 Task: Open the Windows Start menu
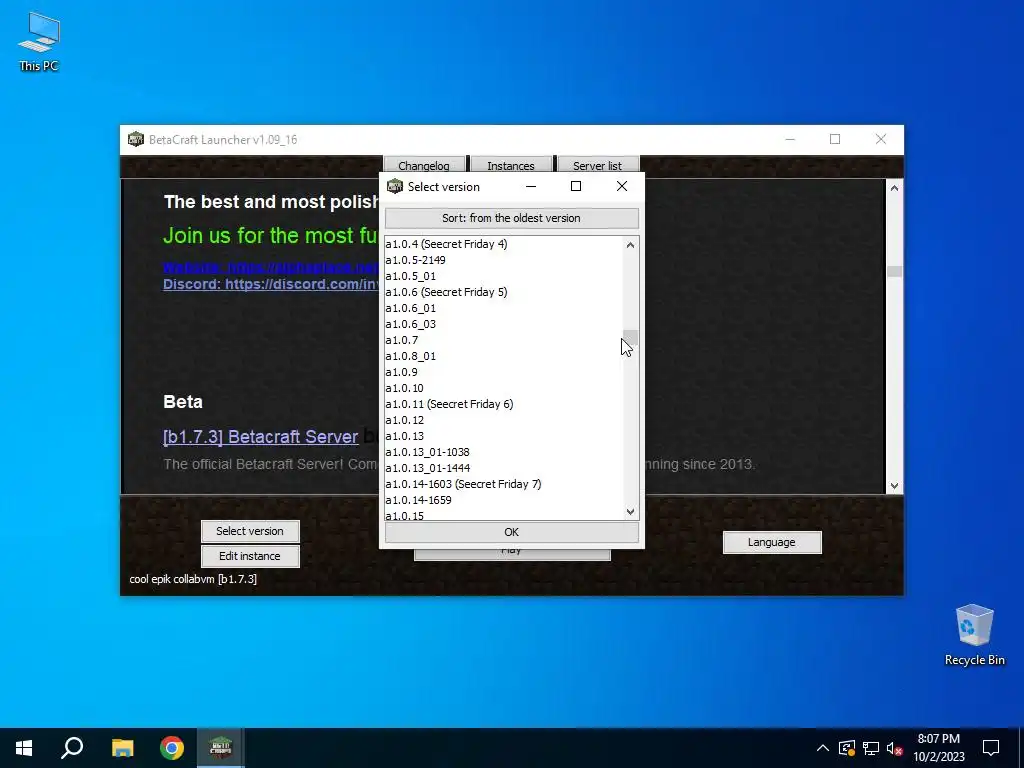click(x=24, y=748)
